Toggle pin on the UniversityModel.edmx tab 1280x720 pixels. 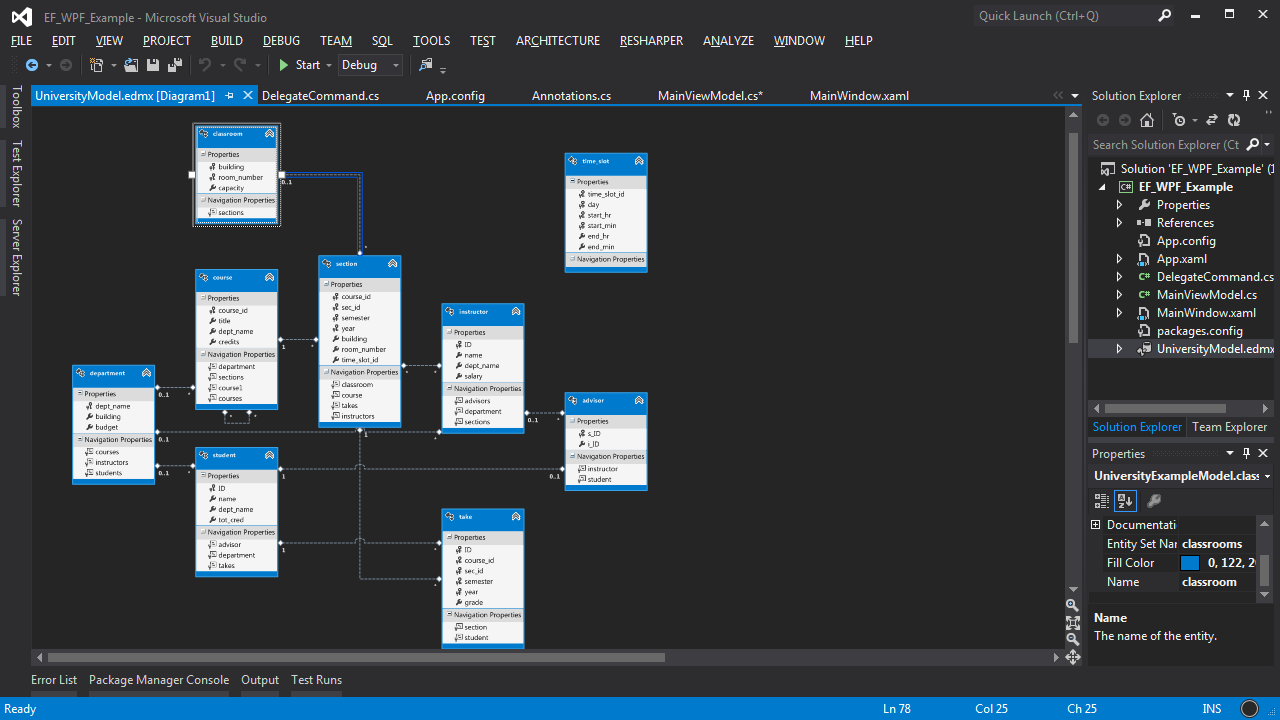point(229,96)
